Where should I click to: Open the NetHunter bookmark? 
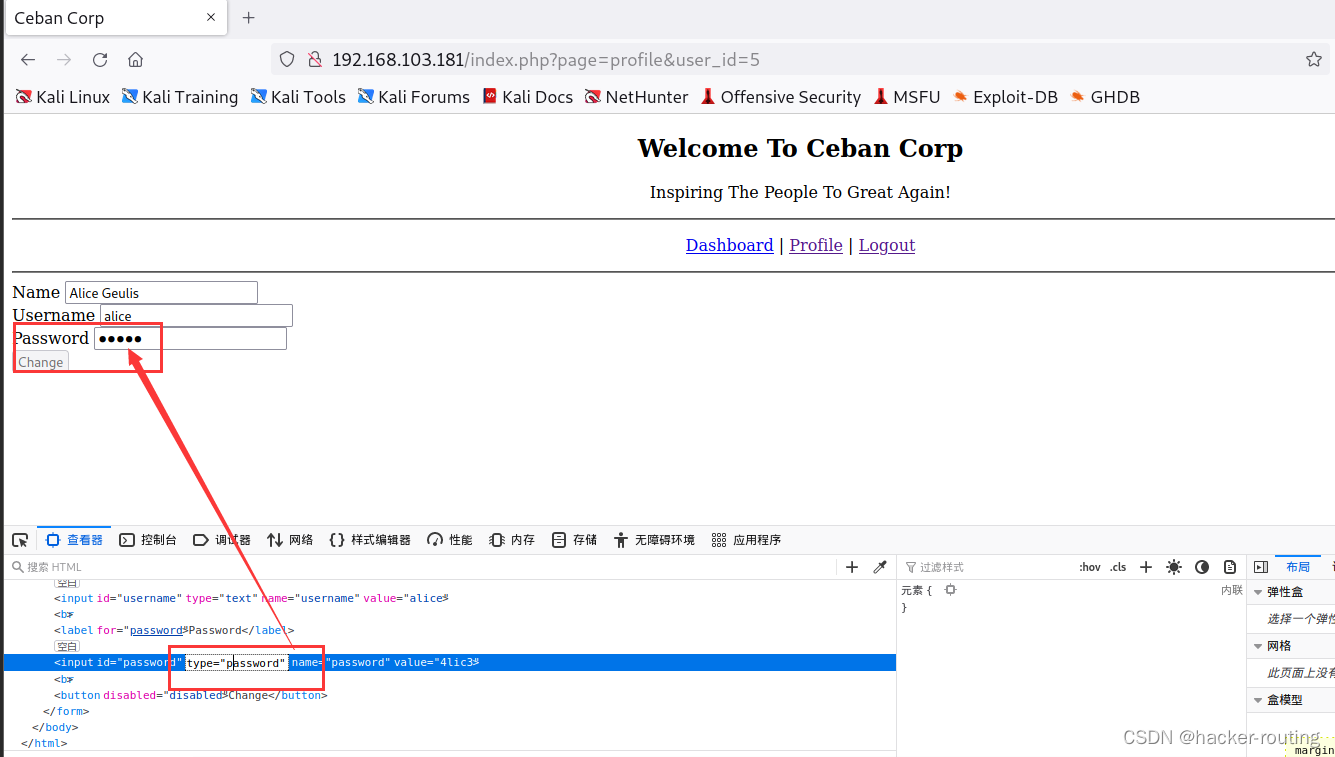pyautogui.click(x=636, y=97)
